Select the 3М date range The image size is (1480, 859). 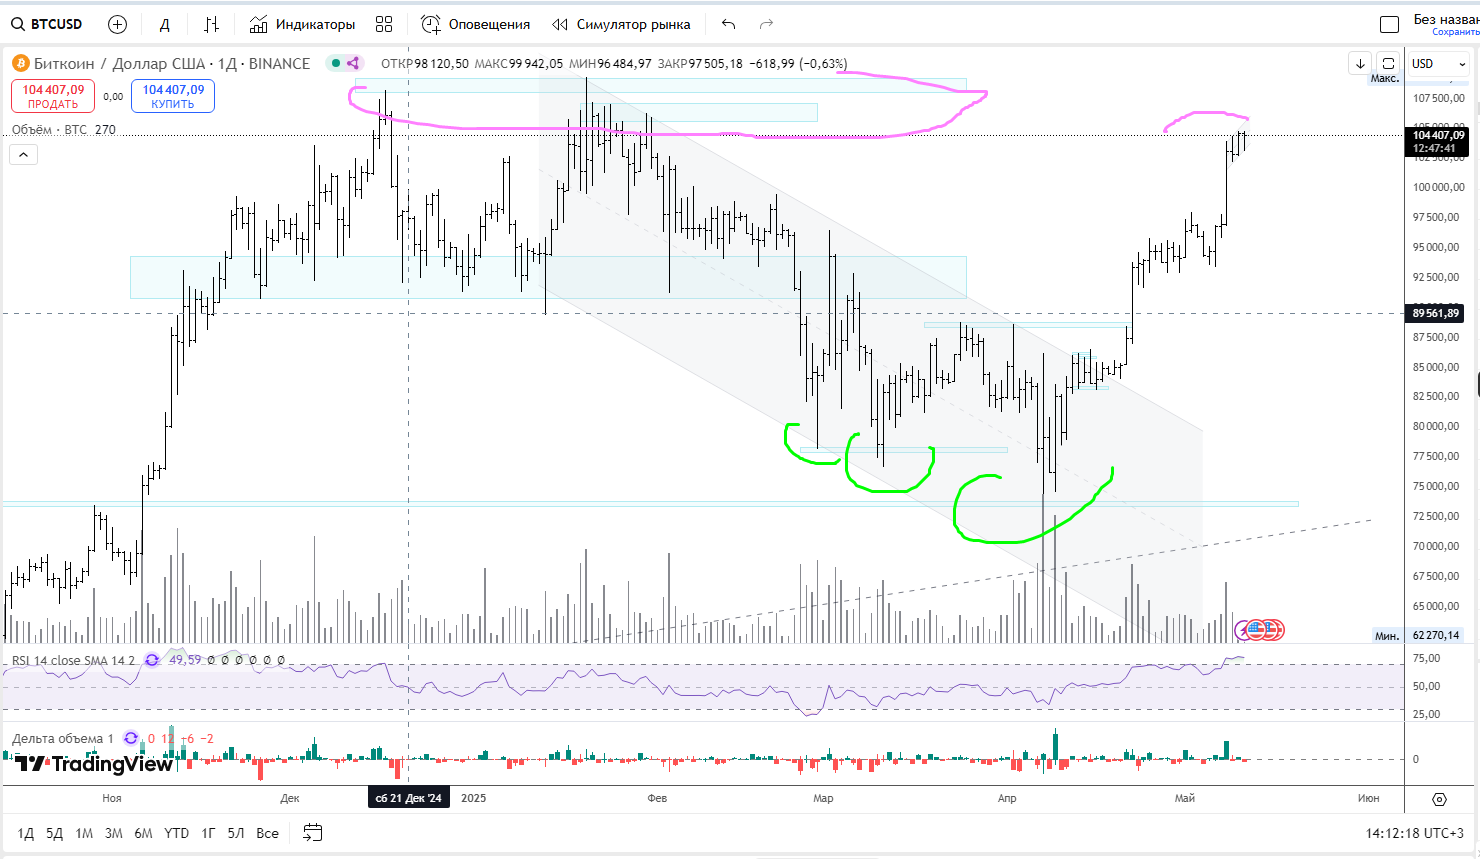114,833
